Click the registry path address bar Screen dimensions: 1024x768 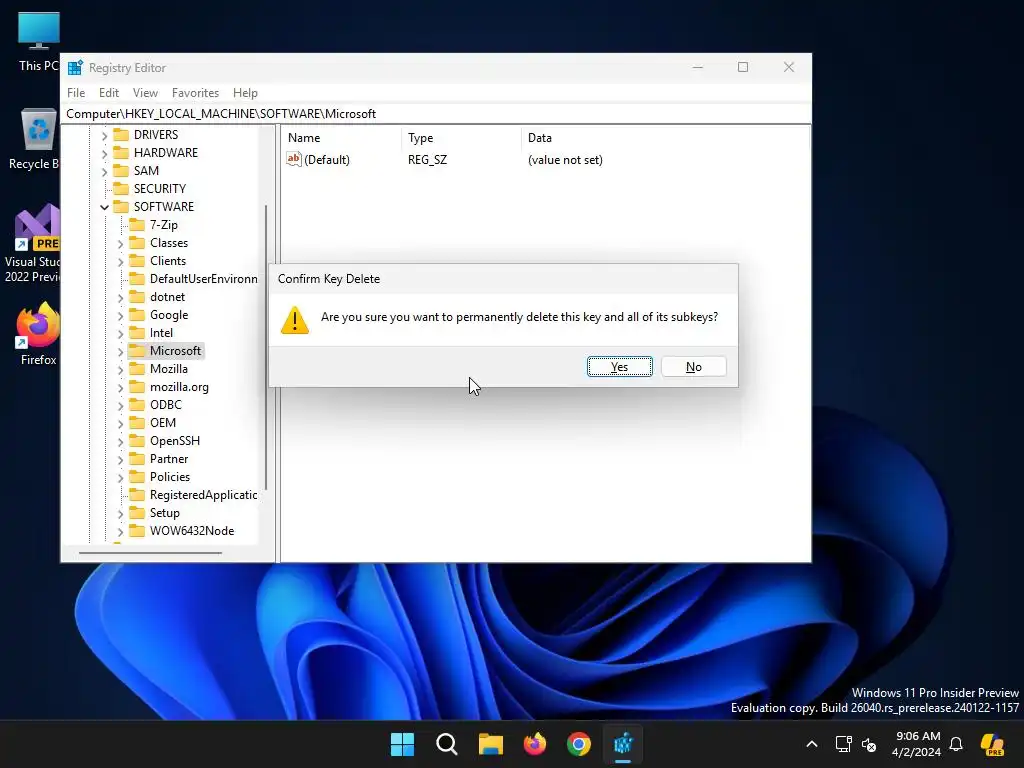point(436,114)
